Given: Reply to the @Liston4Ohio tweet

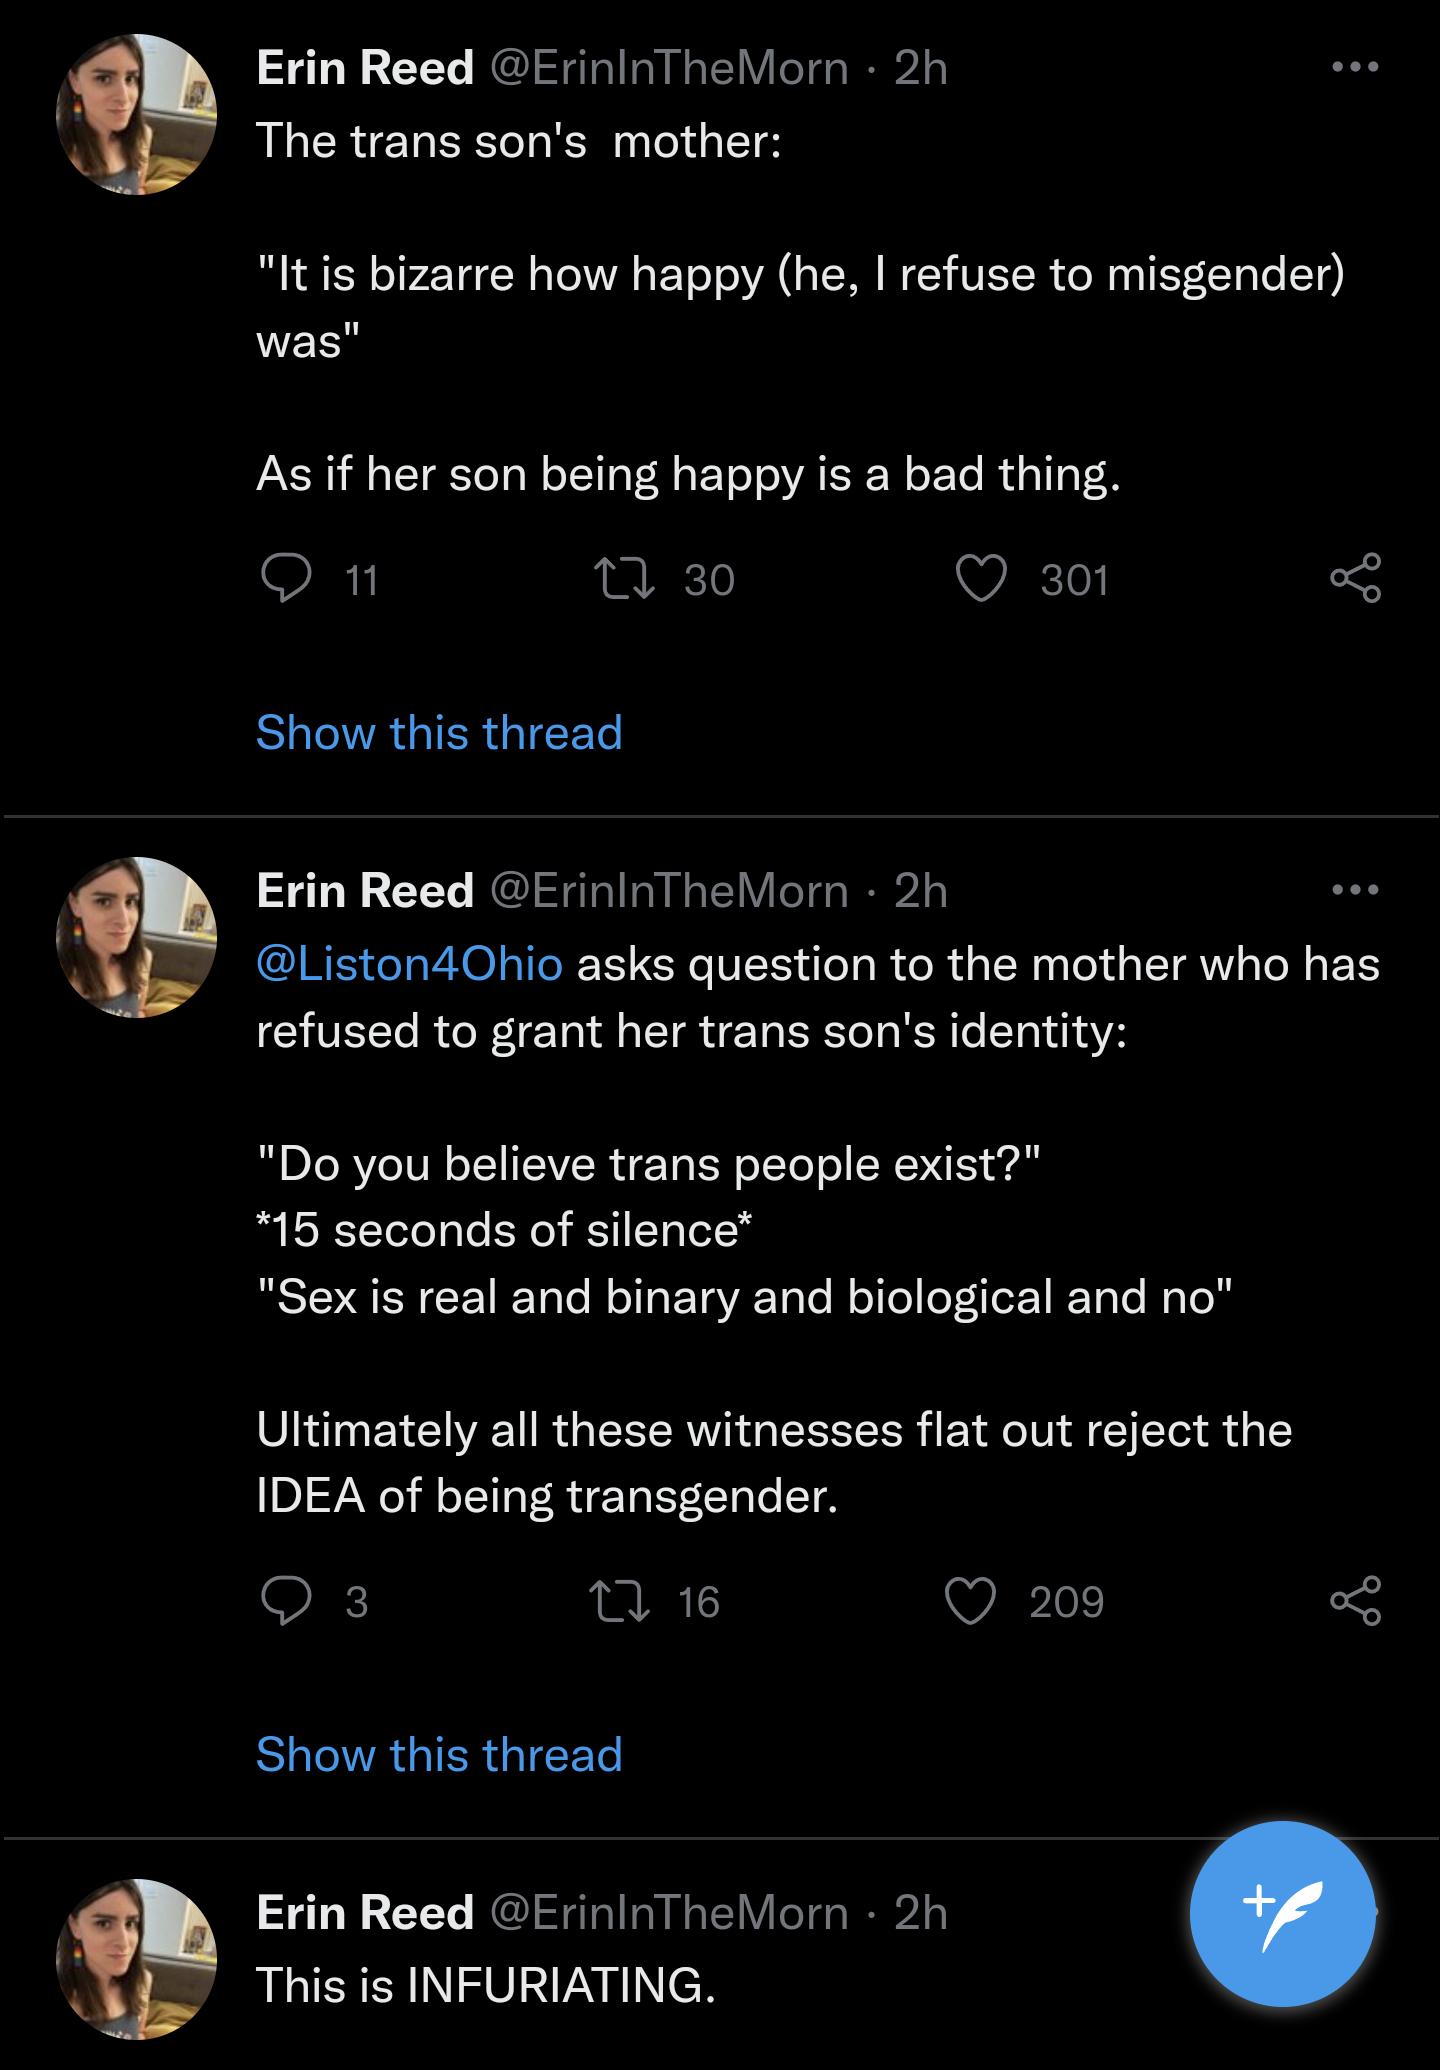Looking at the screenshot, I should click(286, 1600).
